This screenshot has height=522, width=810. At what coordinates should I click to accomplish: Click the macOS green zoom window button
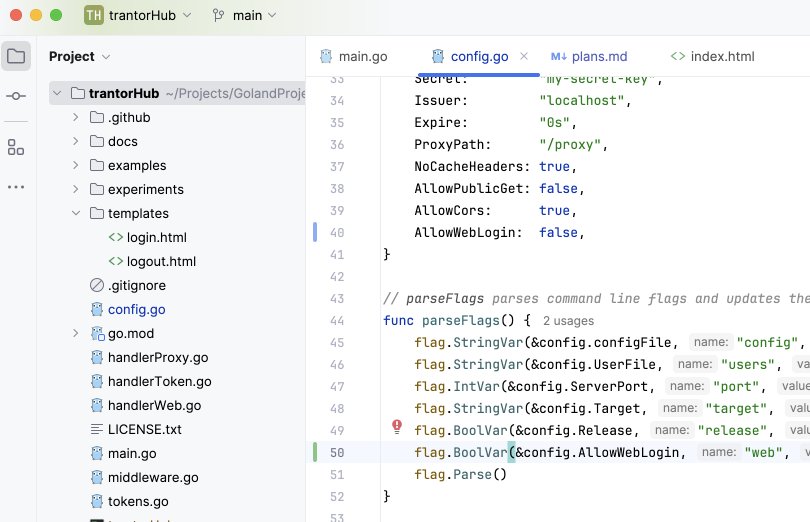click(x=56, y=16)
